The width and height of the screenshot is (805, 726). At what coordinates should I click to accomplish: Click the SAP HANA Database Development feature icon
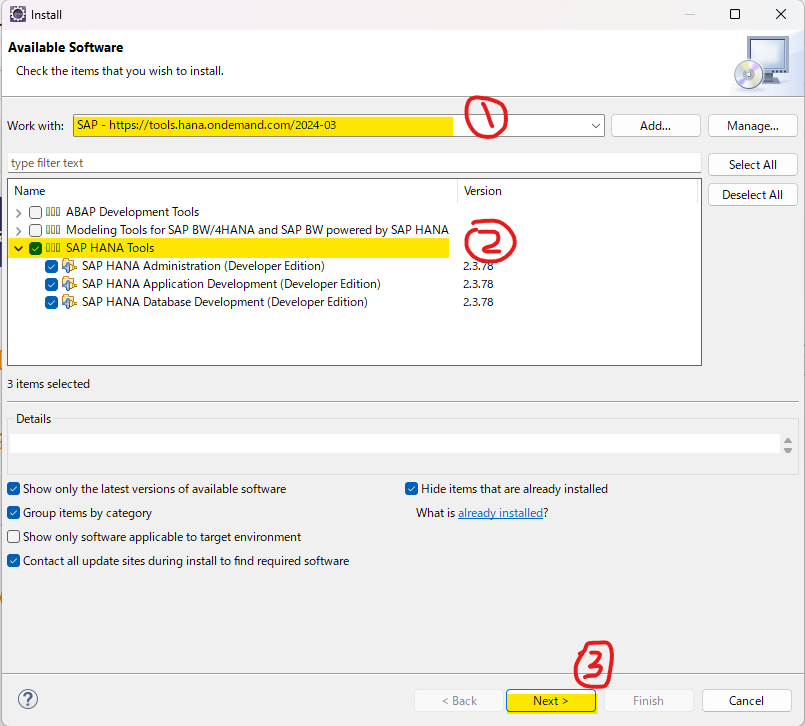pos(69,301)
